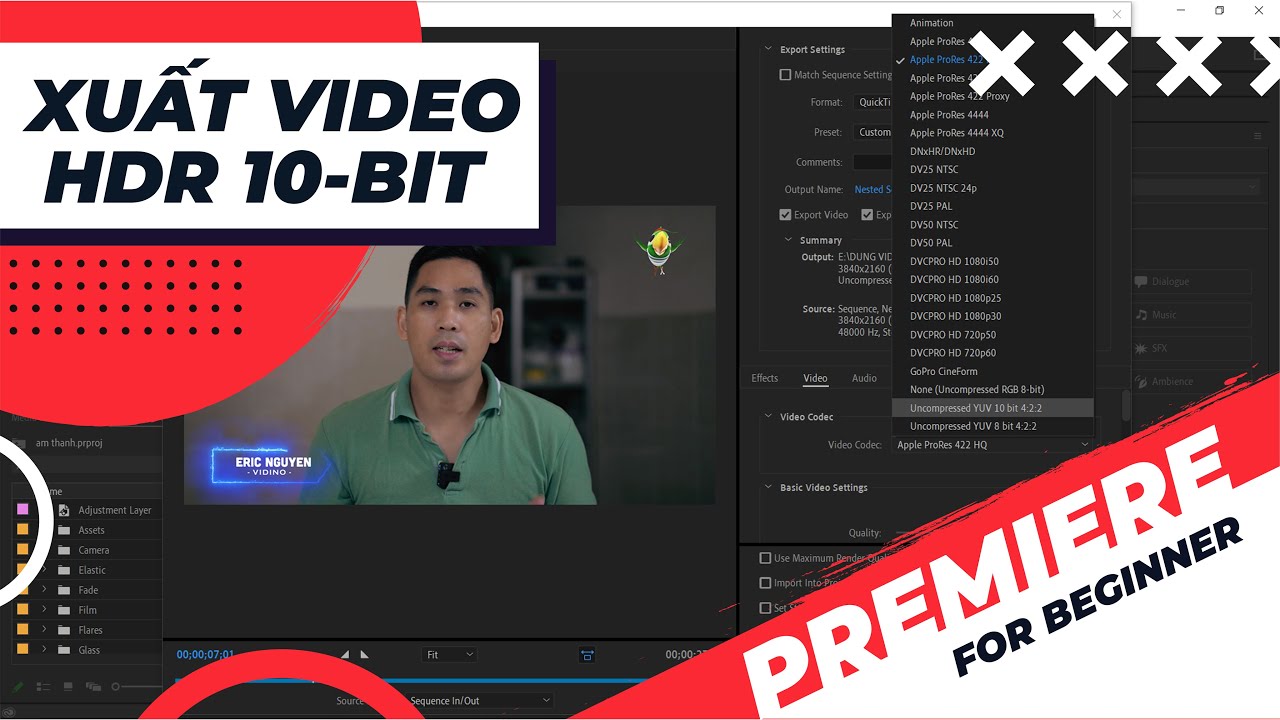Open the Video Codec dropdown
This screenshot has width=1280, height=720.
tap(992, 445)
